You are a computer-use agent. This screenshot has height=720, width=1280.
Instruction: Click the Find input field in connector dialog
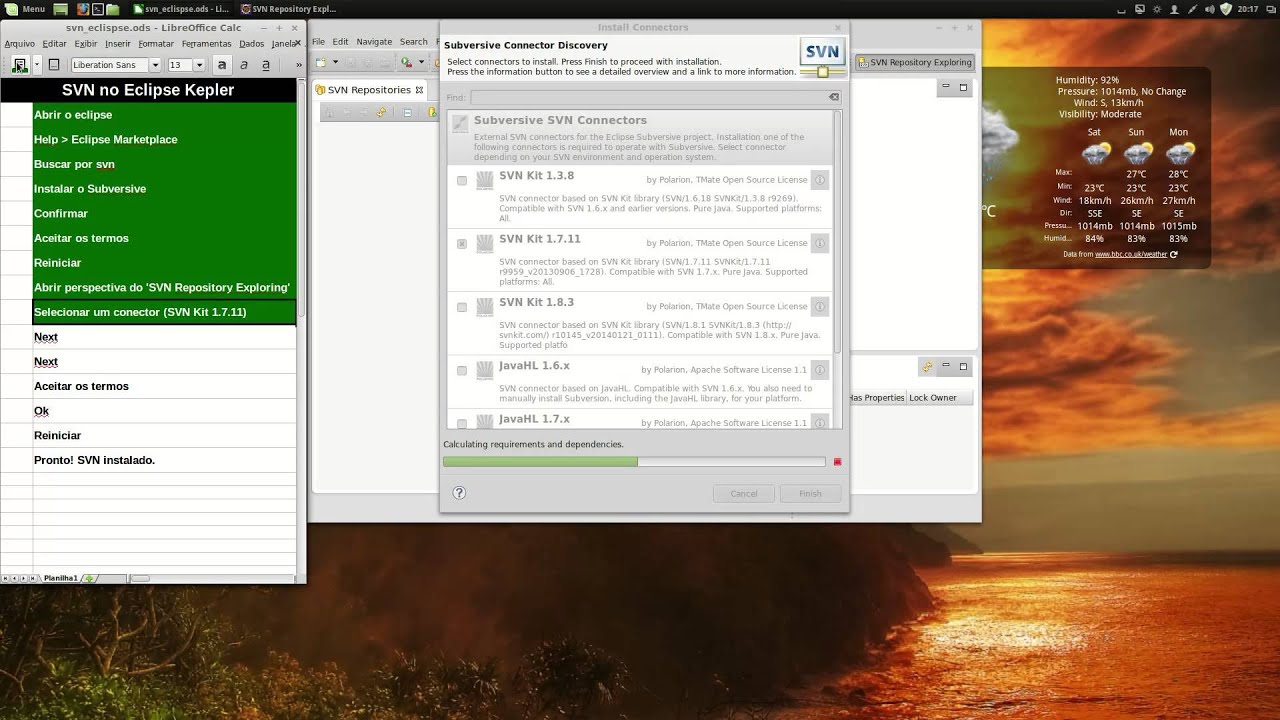pos(649,97)
